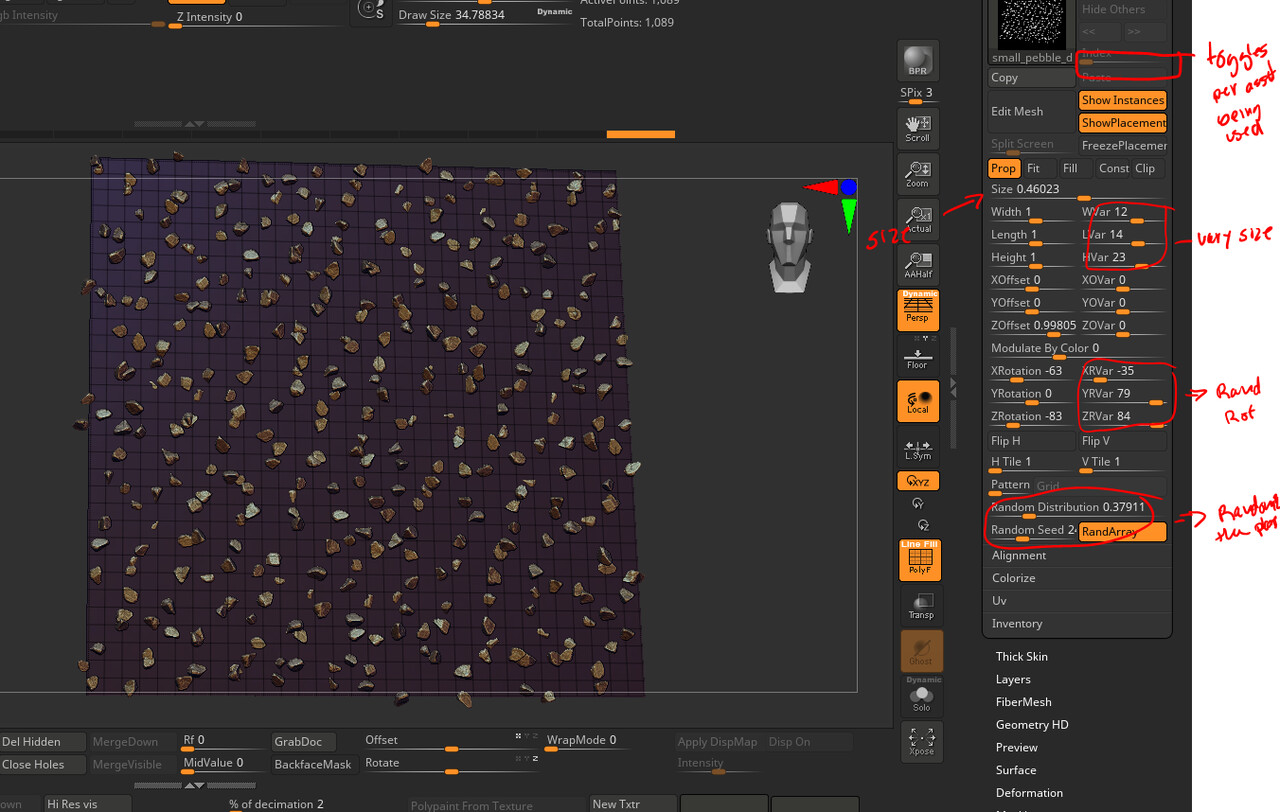
Task: Click Del Hidden button
Action: 43,742
